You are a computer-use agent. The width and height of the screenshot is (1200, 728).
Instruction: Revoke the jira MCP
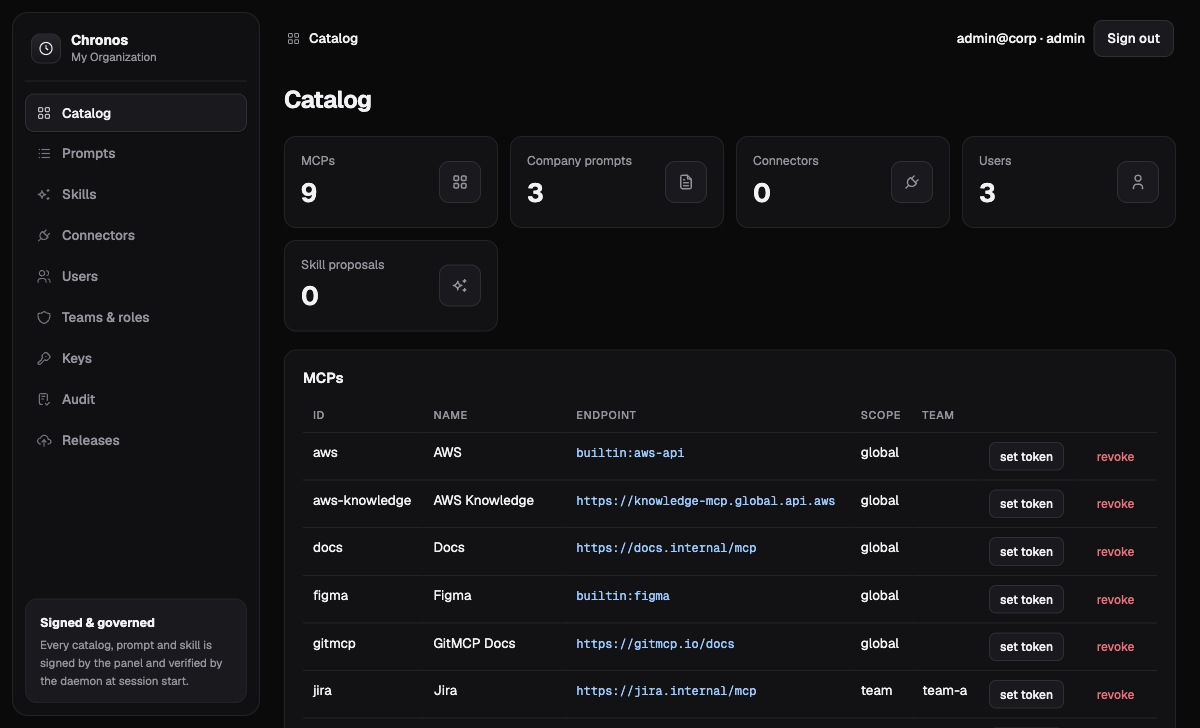[x=1115, y=694]
